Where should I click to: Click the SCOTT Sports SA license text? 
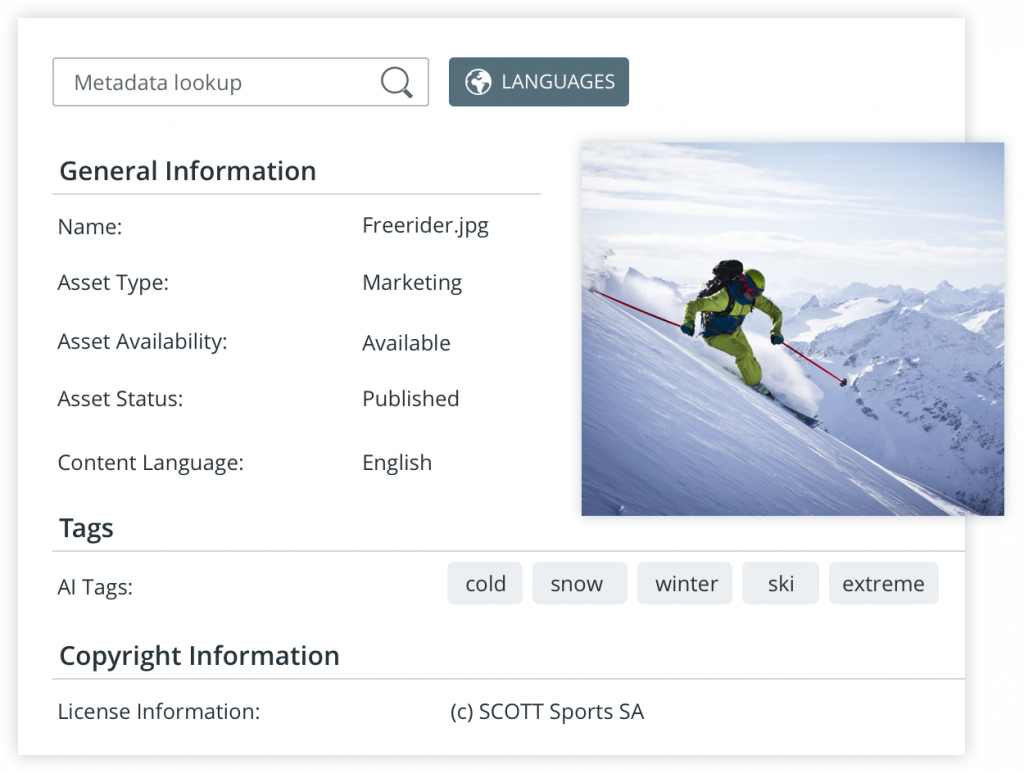coord(547,712)
